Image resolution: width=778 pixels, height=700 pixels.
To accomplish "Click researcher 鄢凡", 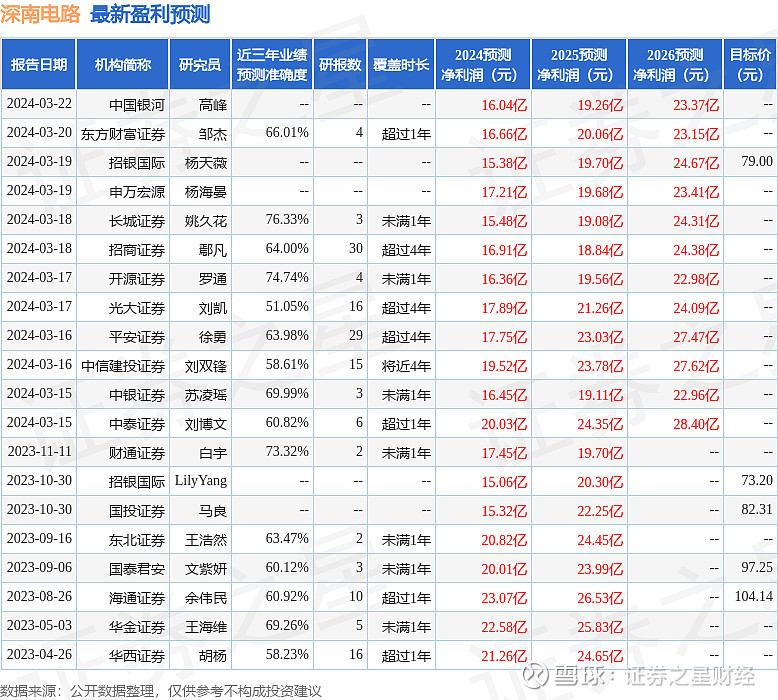I will (x=213, y=250).
